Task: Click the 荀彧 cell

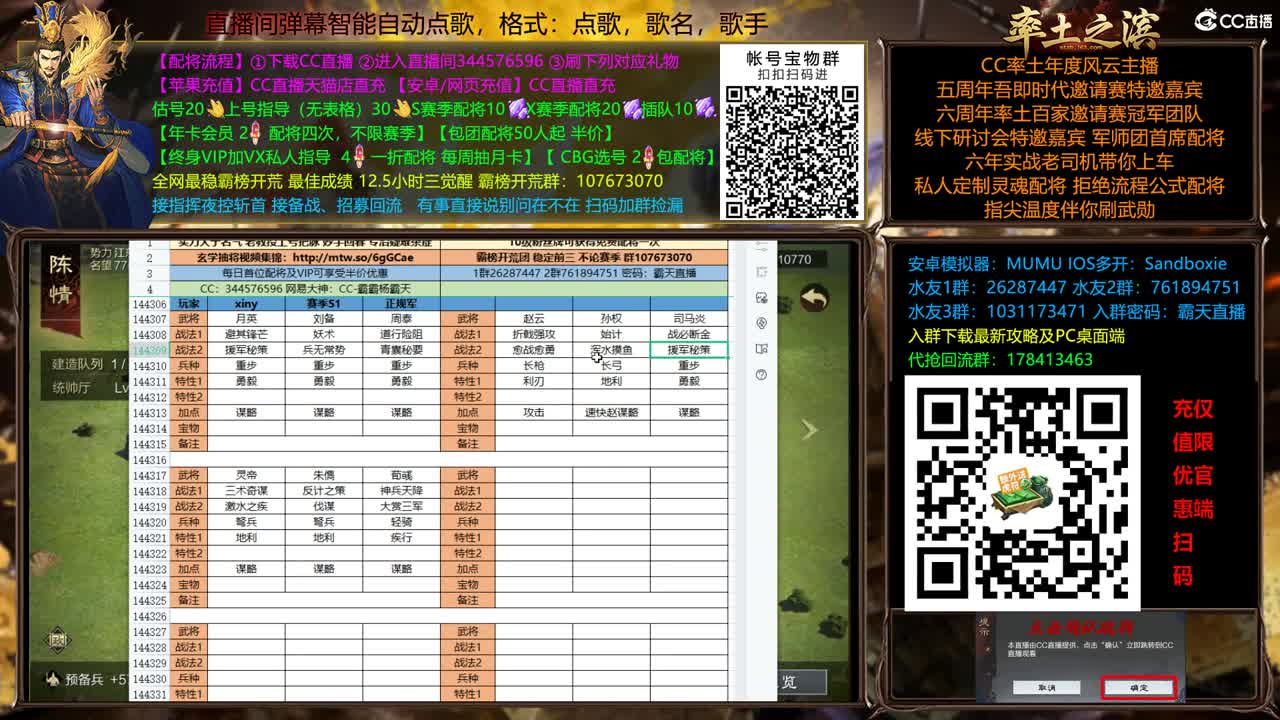Action: [x=401, y=475]
